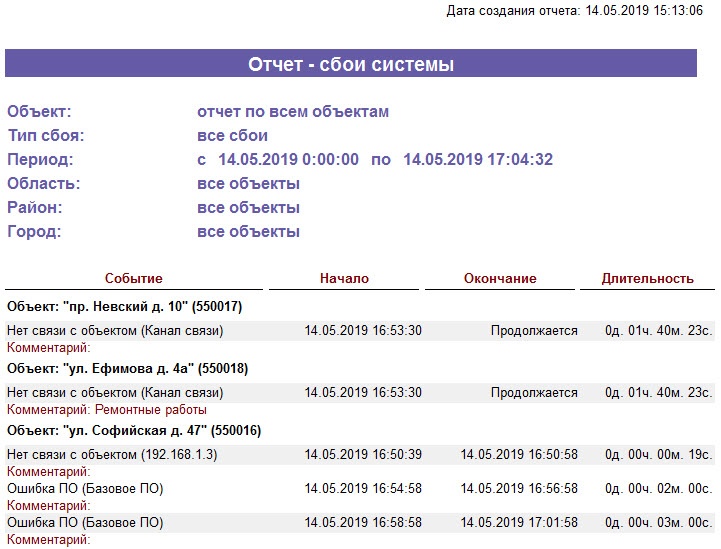Select the 'Начало' column header
Screen dimensions: 721x549
coord(344,278)
